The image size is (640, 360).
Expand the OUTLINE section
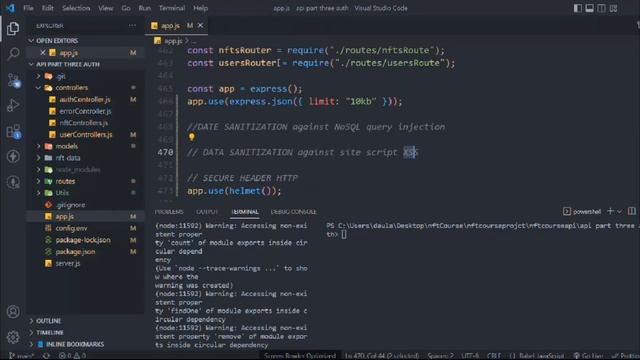click(85, 321)
